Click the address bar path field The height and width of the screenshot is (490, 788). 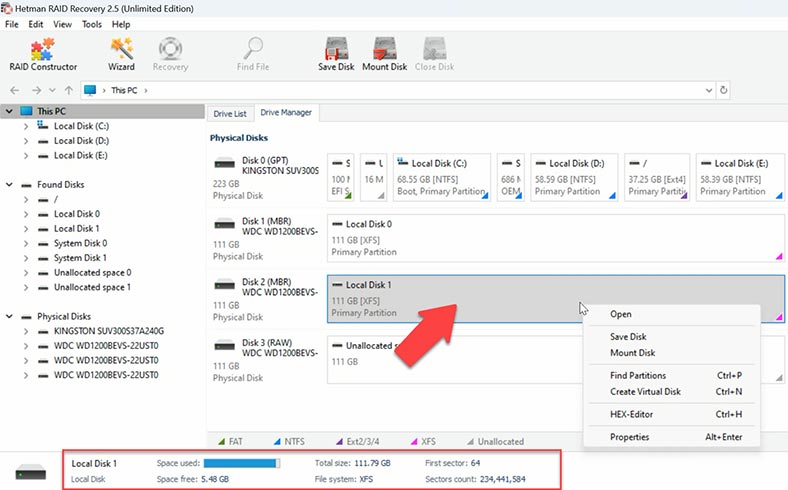tap(397, 90)
